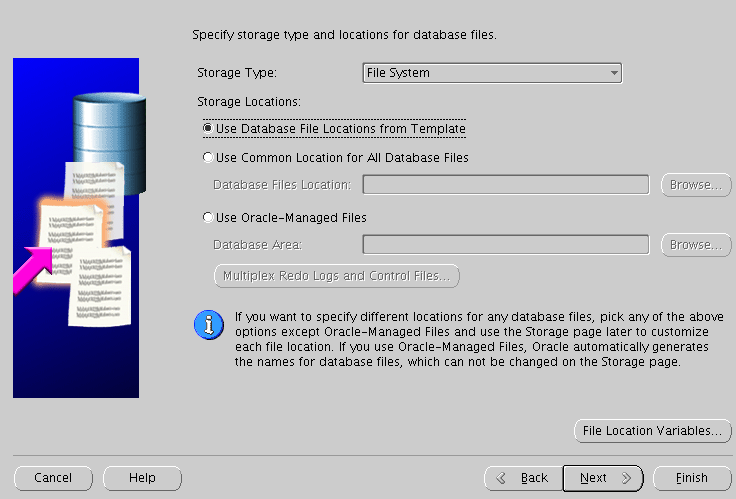
Task: Click the Database Files Location field
Action: (x=506, y=184)
